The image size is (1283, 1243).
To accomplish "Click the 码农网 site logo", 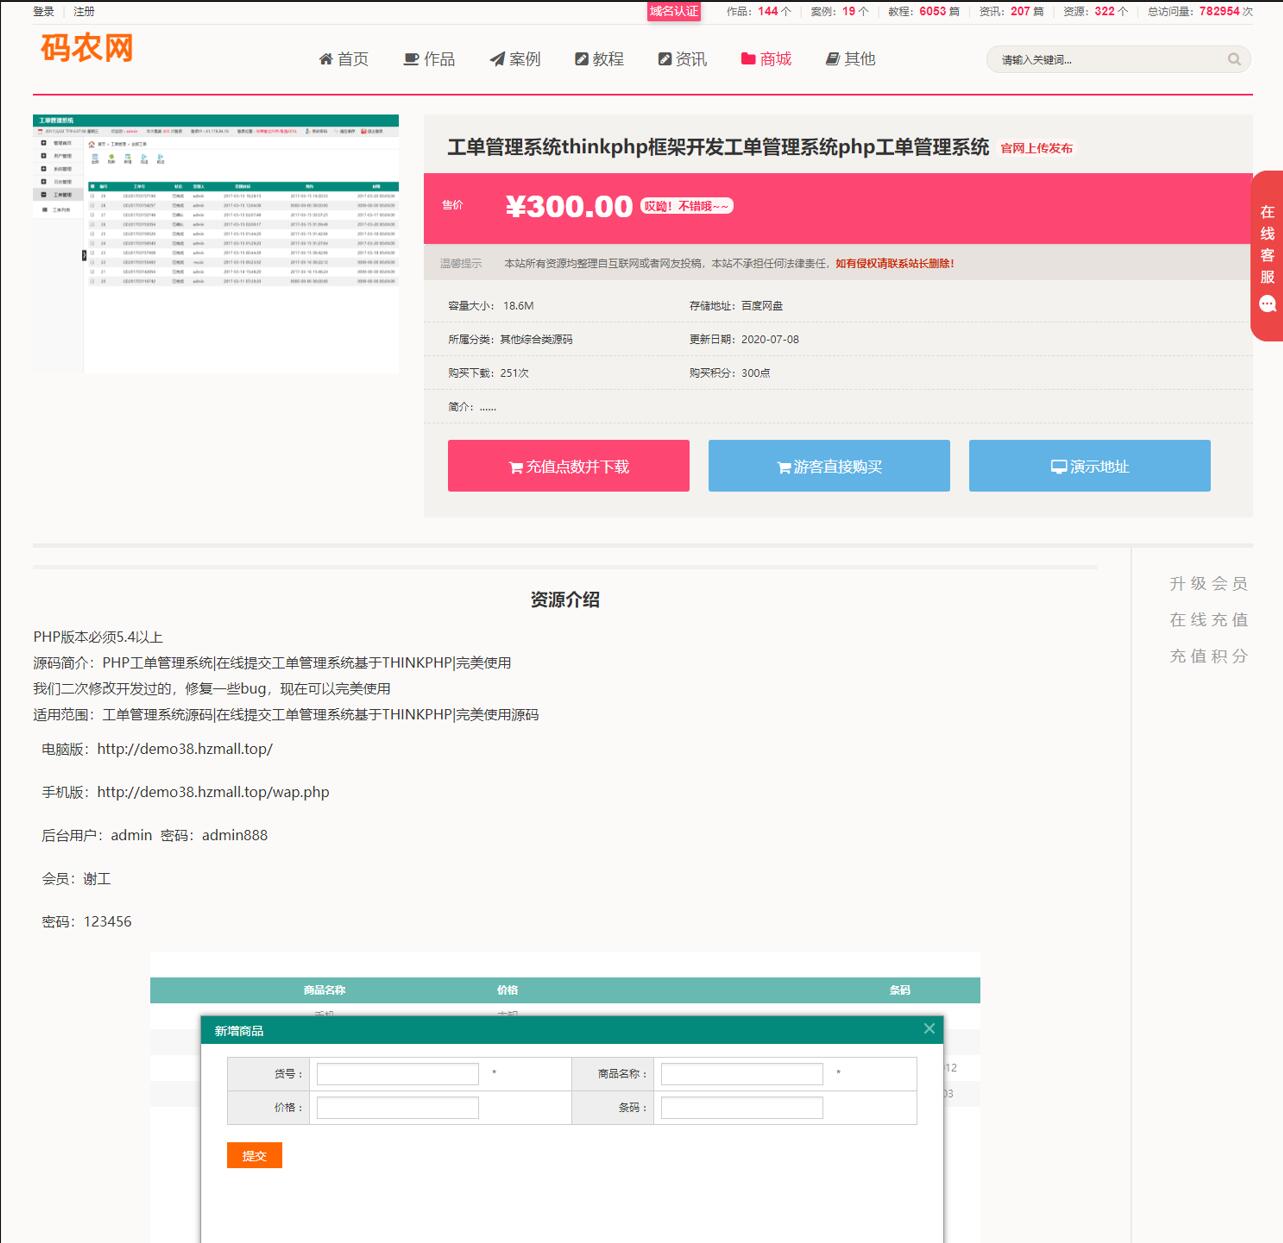I will [87, 48].
